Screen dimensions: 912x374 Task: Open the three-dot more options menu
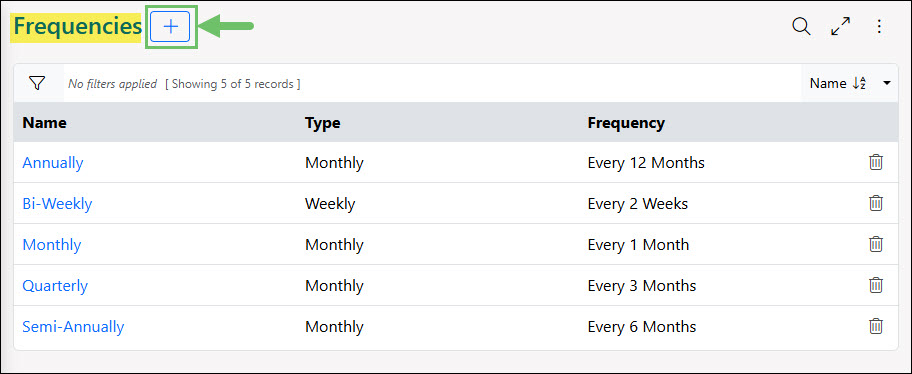tap(879, 26)
